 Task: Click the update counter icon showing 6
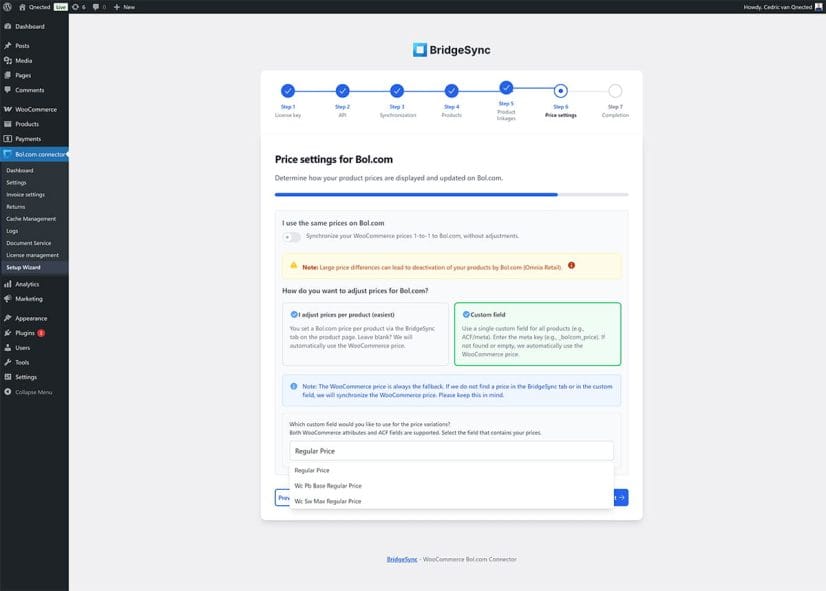[78, 6]
